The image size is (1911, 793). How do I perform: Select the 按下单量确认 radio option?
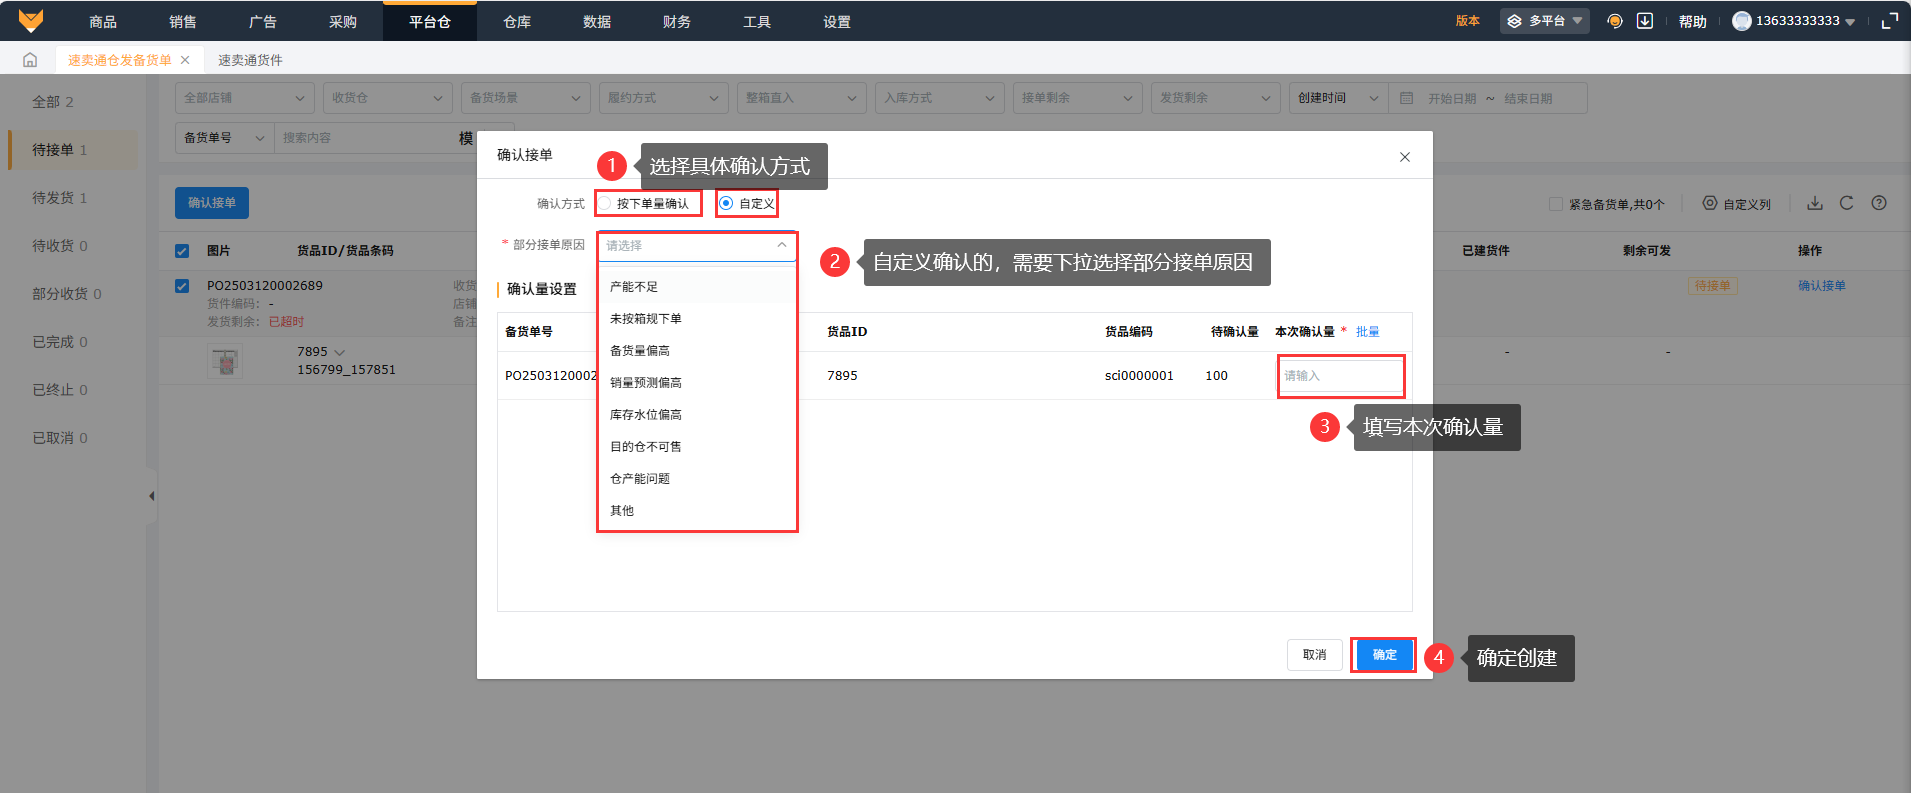(605, 204)
